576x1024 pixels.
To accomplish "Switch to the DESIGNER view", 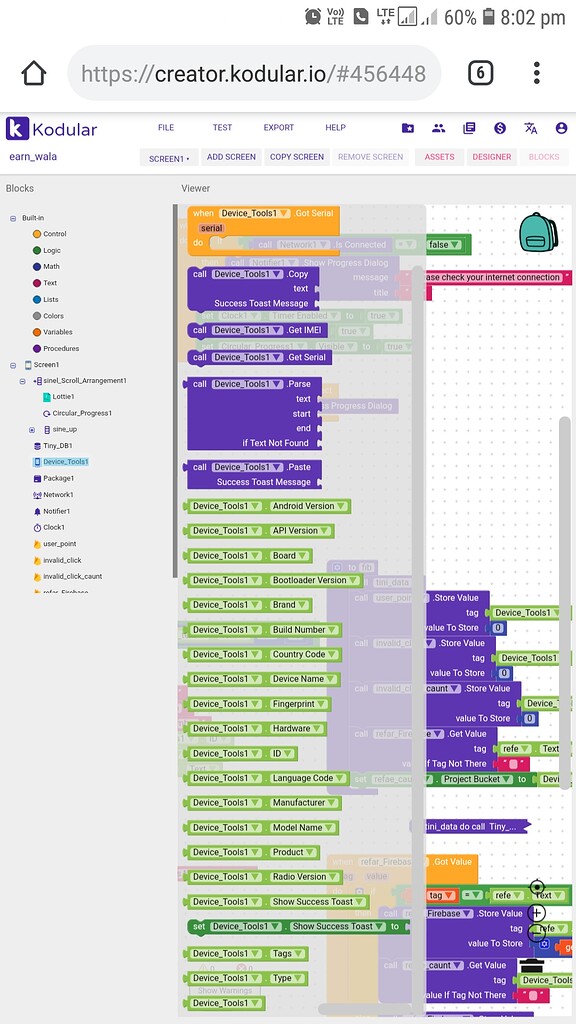I will 491,157.
